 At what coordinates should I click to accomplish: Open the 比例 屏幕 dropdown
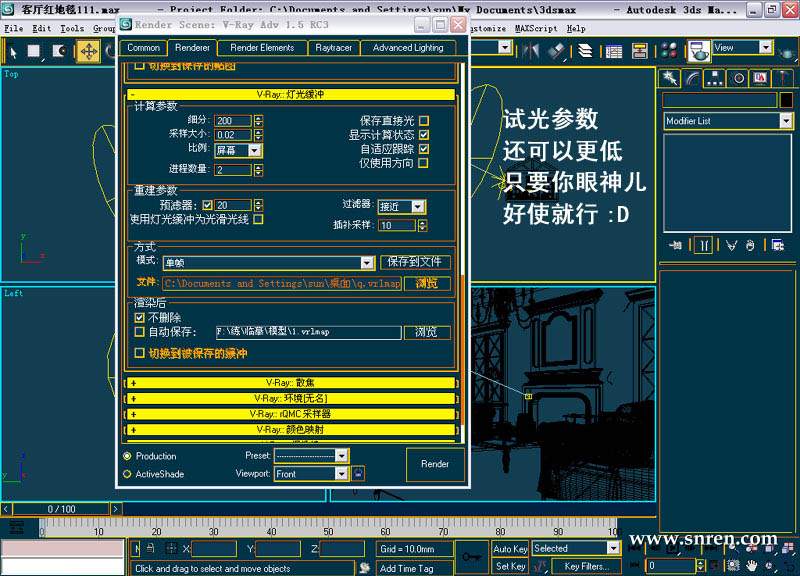click(238, 150)
